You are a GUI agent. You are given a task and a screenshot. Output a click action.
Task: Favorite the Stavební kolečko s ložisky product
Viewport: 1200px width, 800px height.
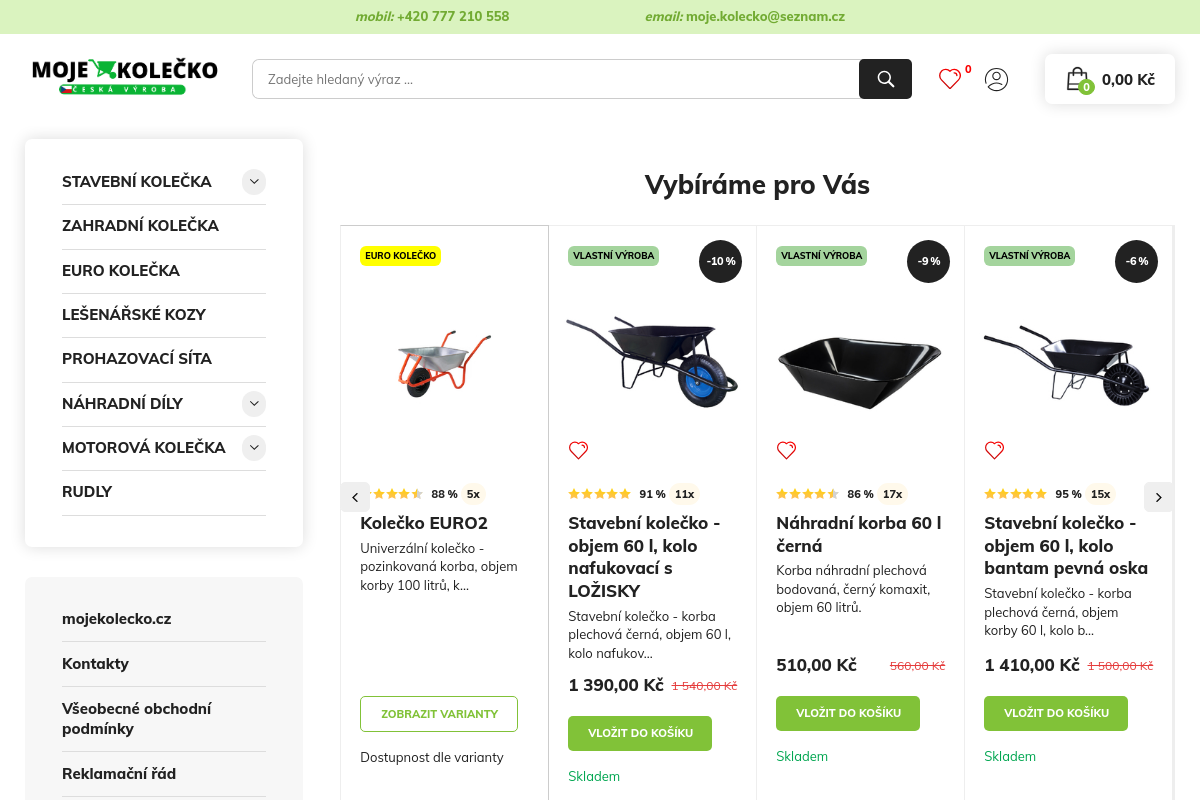click(578, 451)
